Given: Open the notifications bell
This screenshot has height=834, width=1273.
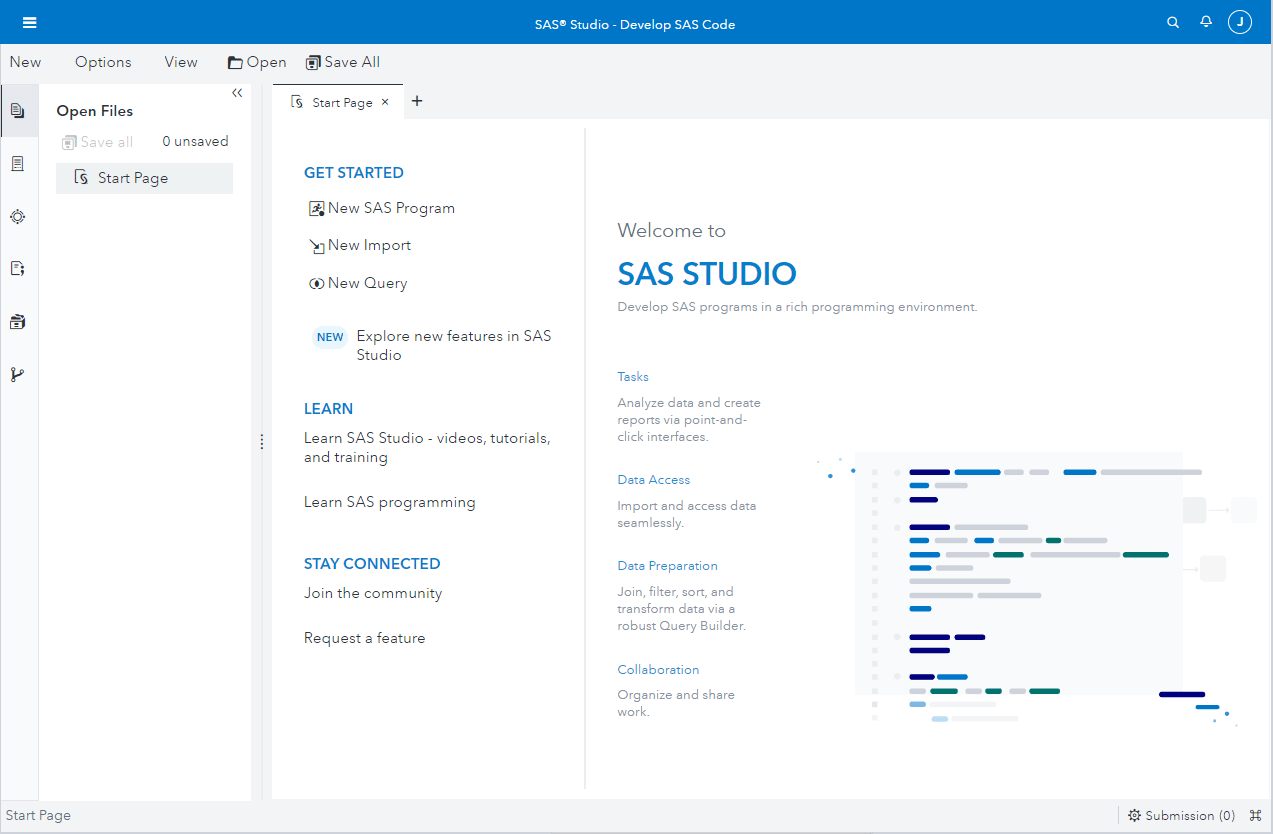Looking at the screenshot, I should [x=1206, y=22].
